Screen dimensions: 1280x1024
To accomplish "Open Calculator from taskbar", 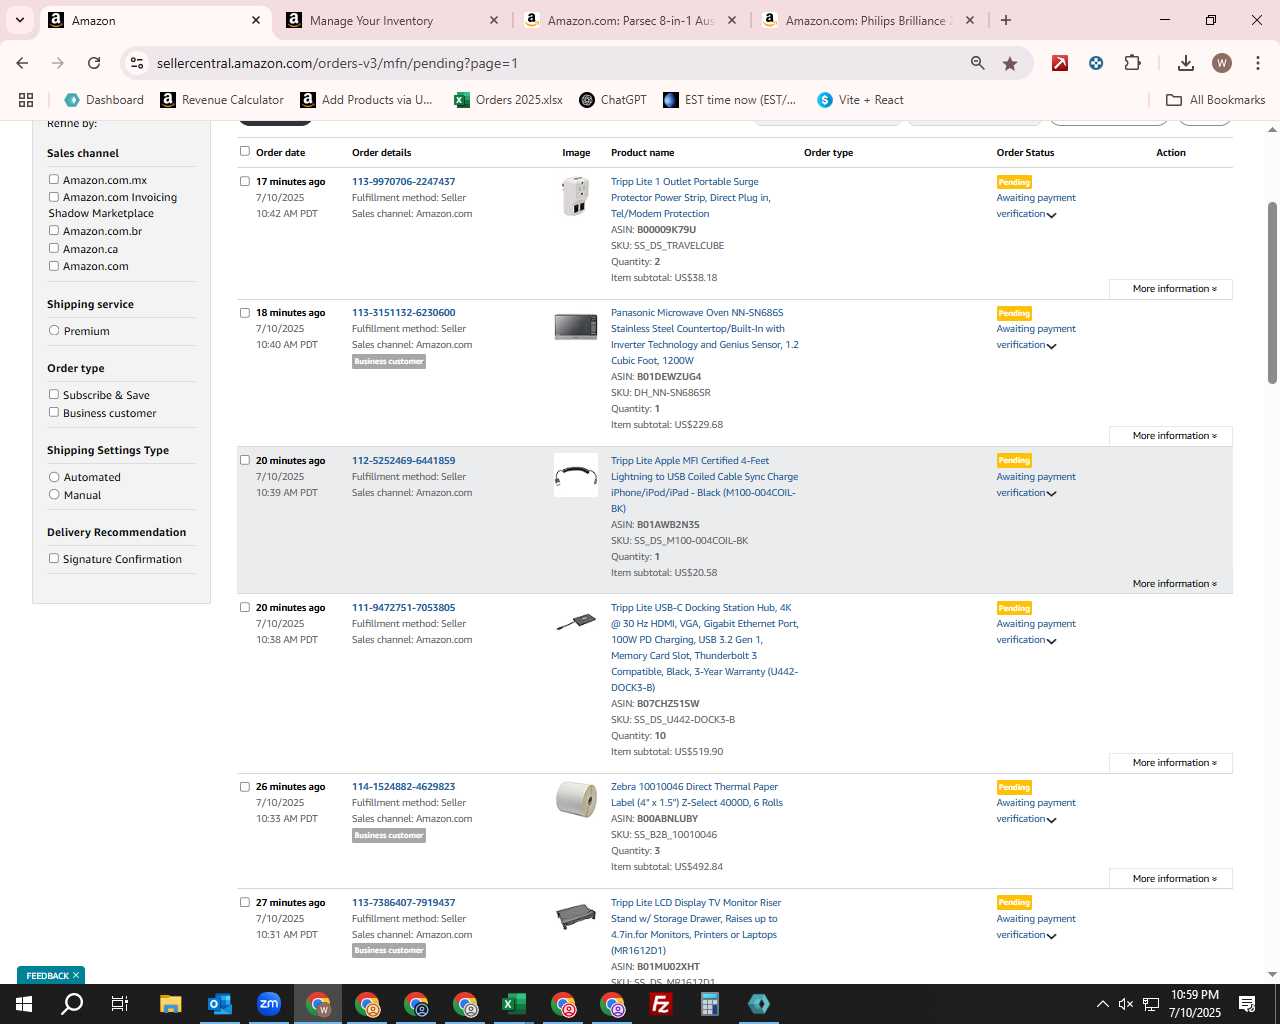I will click(709, 1004).
